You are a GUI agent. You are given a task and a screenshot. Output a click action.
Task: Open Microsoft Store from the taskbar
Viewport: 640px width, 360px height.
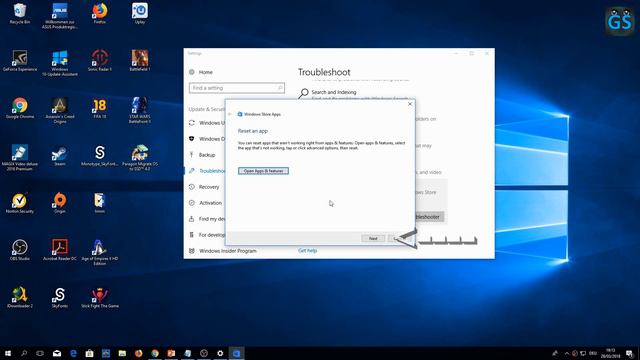pyautogui.click(x=89, y=353)
